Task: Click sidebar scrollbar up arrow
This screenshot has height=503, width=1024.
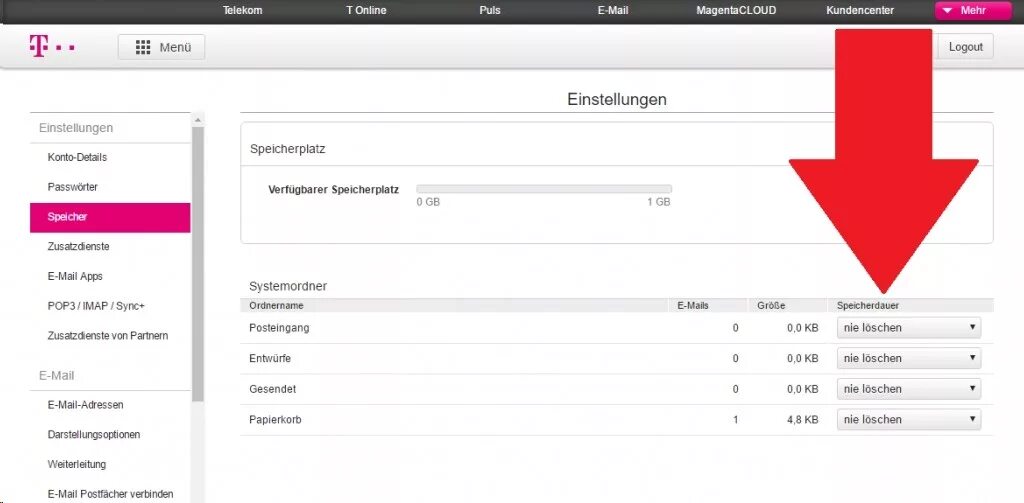Action: pos(198,120)
